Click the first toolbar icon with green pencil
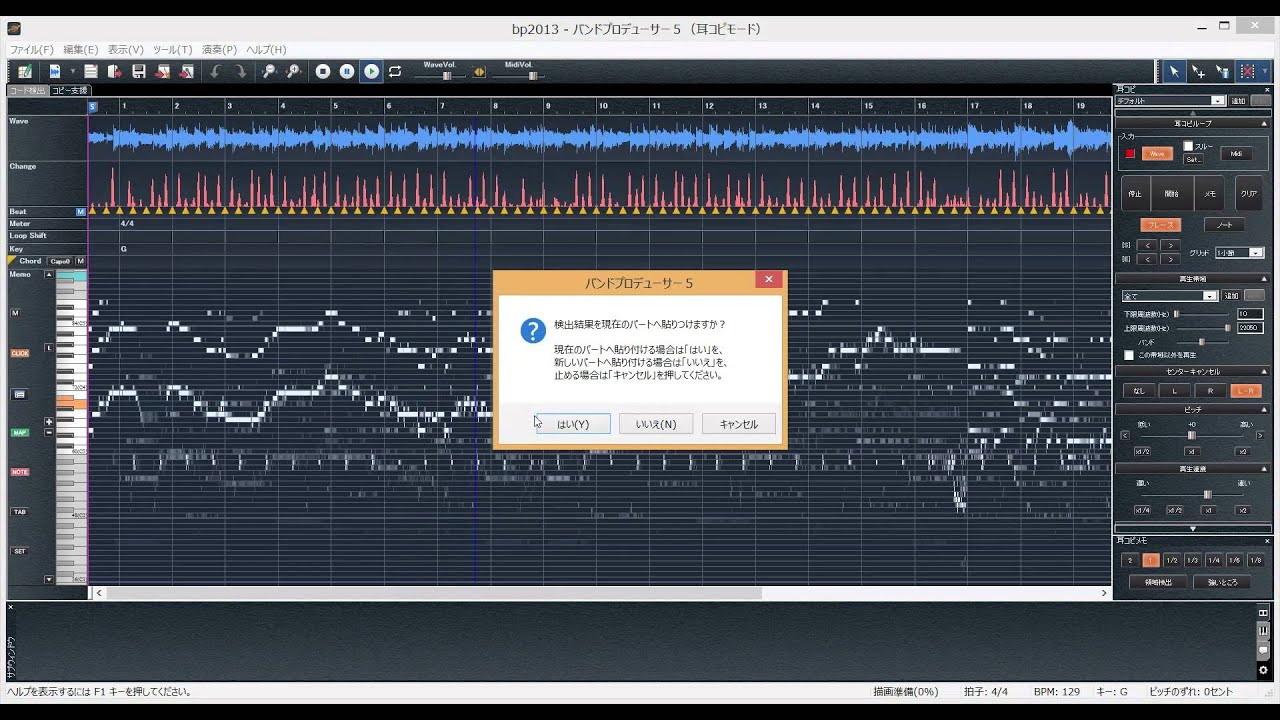Image resolution: width=1280 pixels, height=720 pixels. tap(25, 71)
